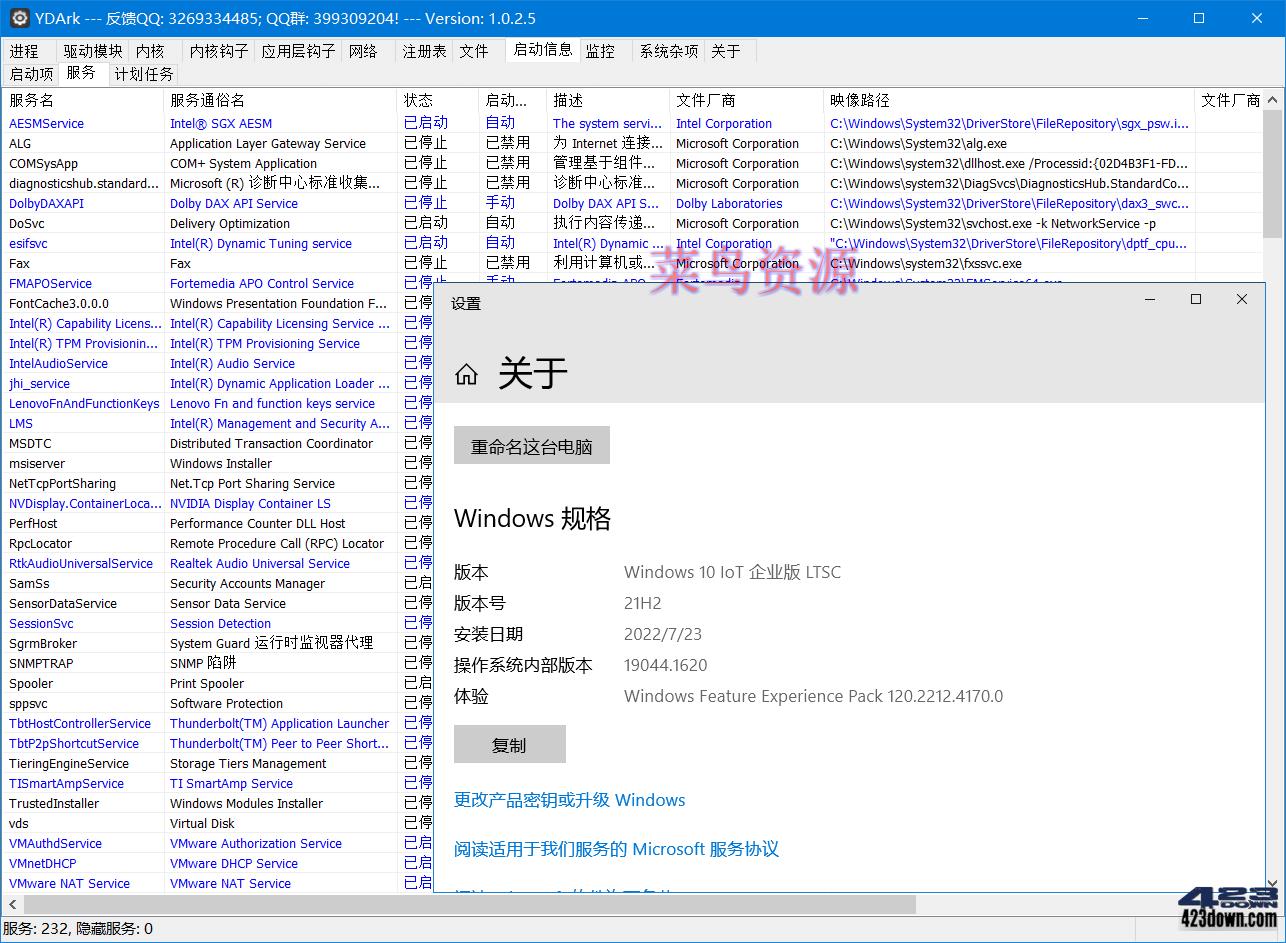Image resolution: width=1286 pixels, height=943 pixels.
Task: Open the 计划任务 tab
Action: point(144,73)
